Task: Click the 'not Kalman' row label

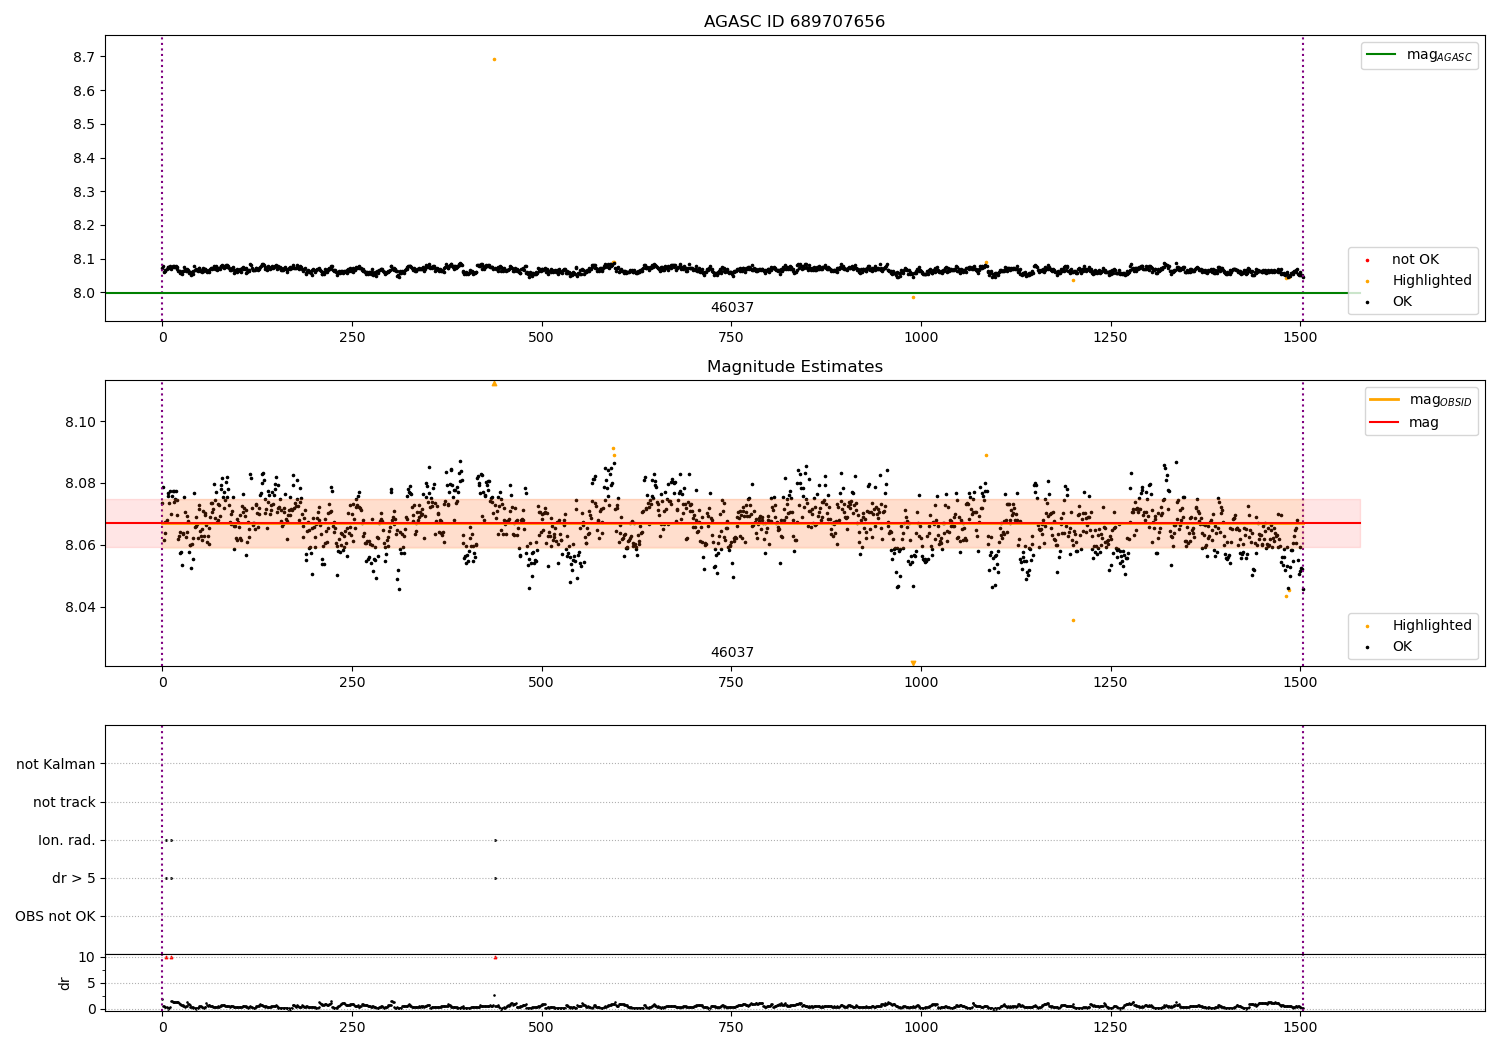Action: pyautogui.click(x=56, y=765)
